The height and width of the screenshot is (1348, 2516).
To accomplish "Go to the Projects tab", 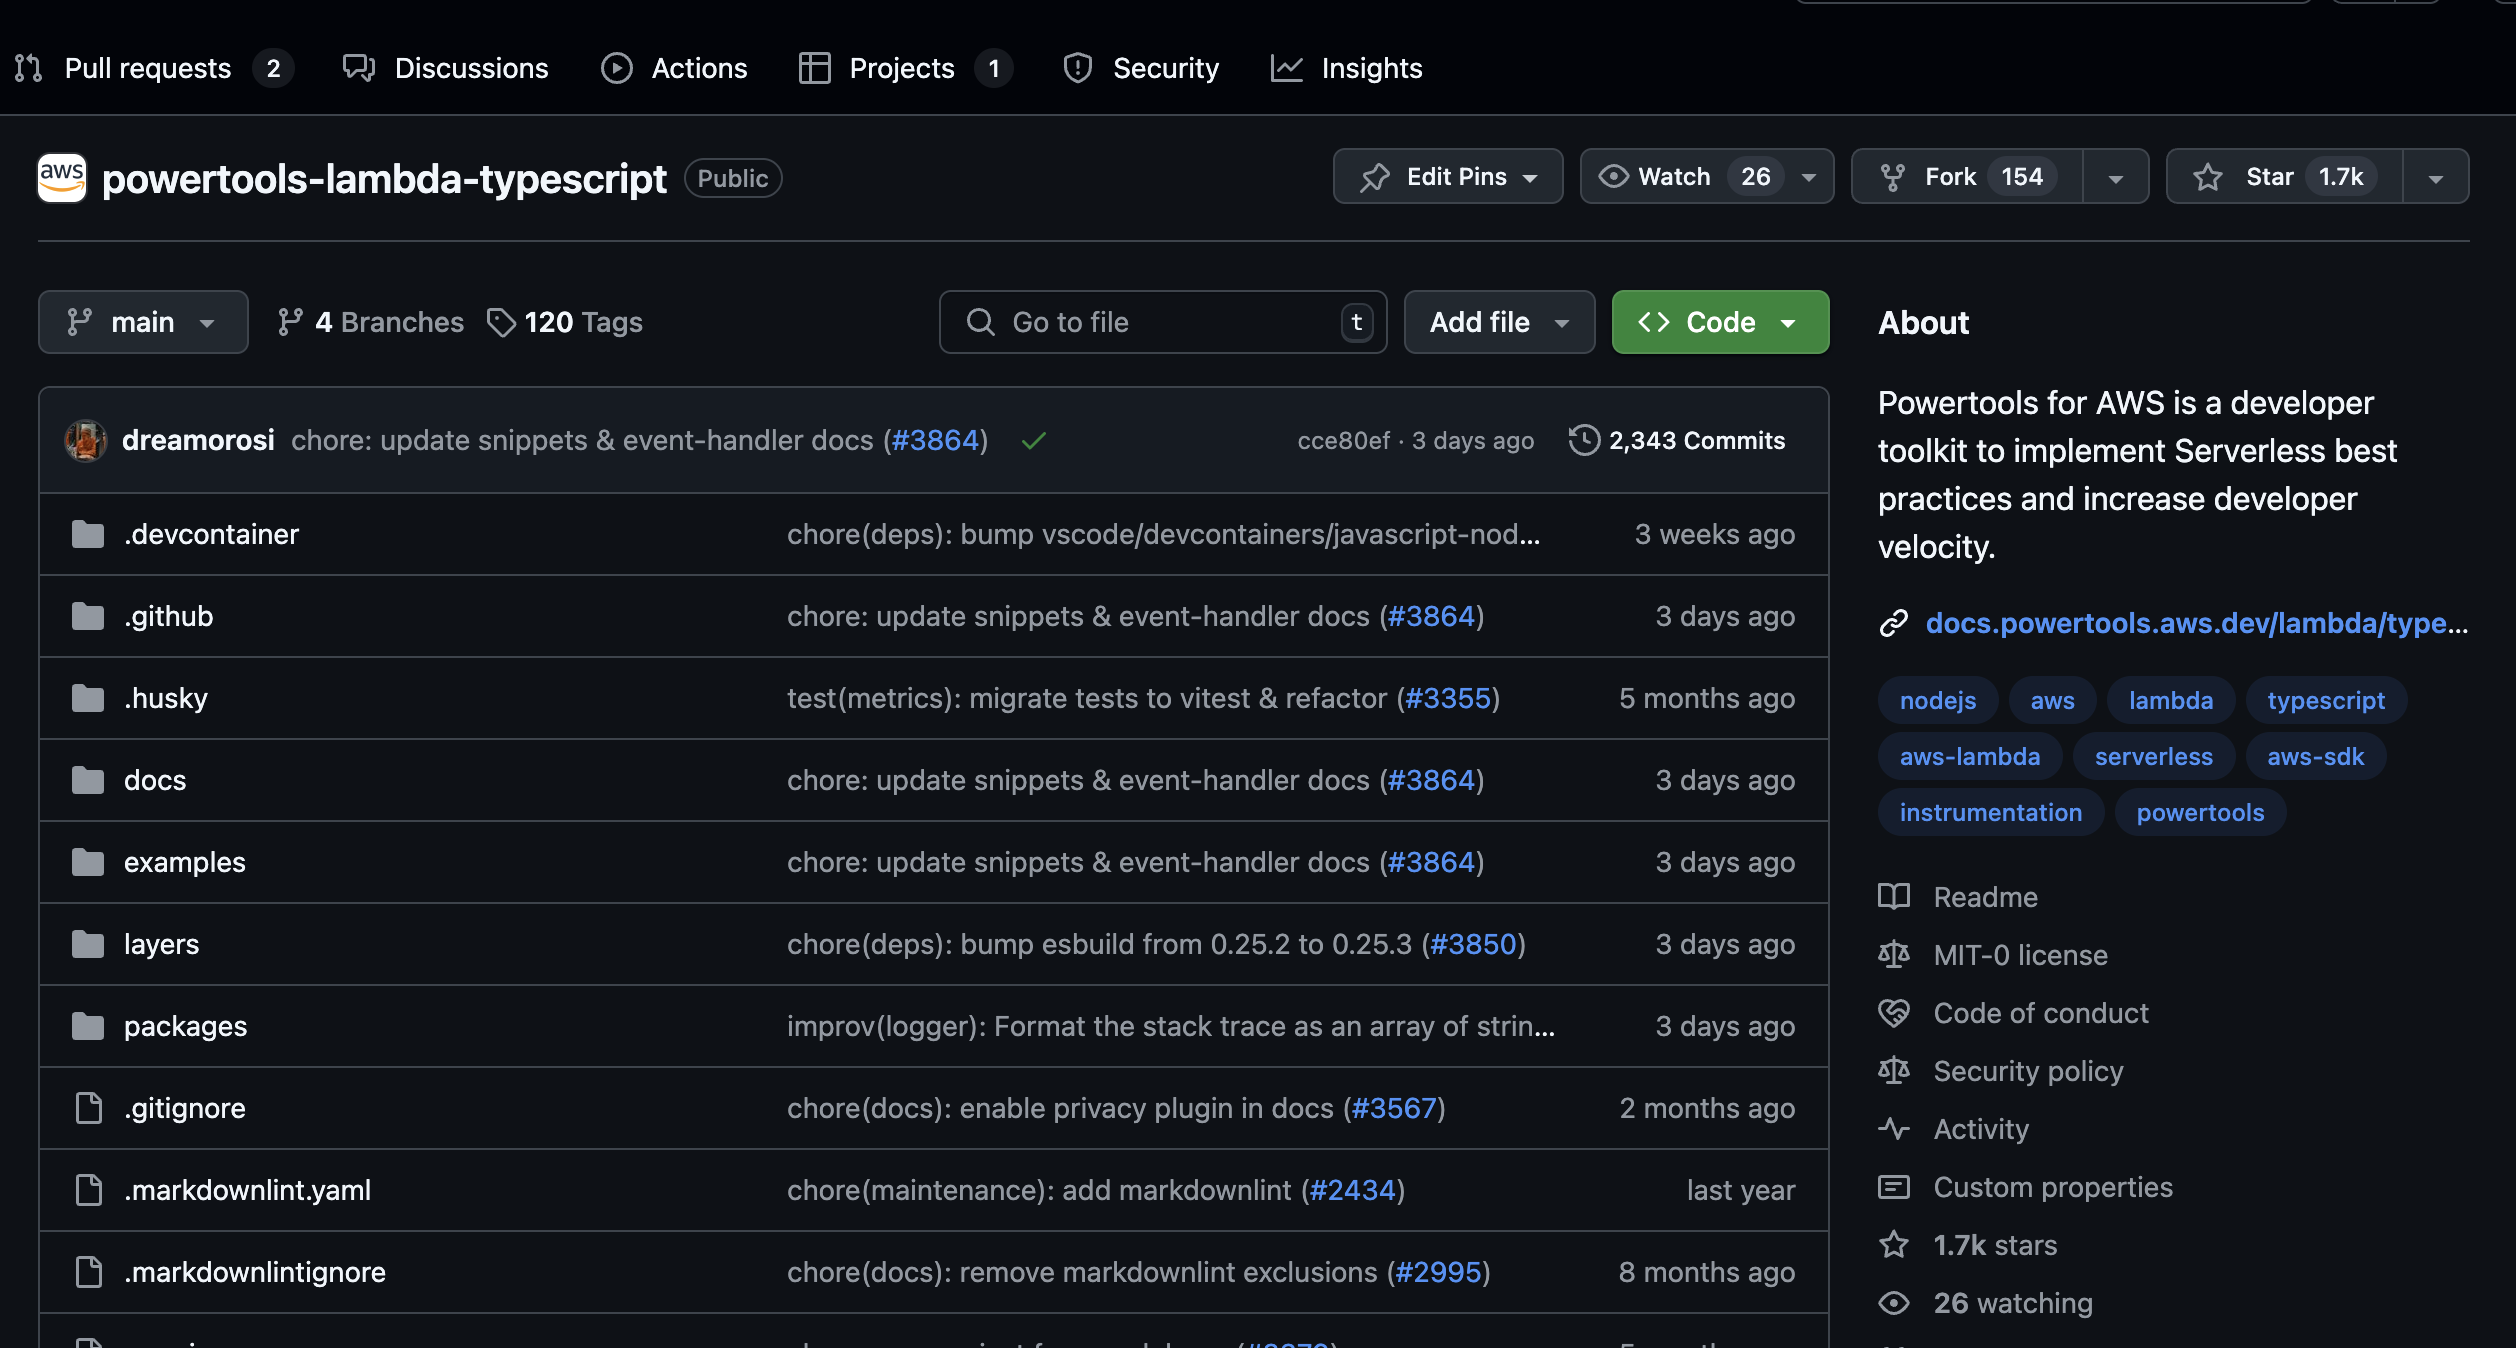I will (x=905, y=68).
